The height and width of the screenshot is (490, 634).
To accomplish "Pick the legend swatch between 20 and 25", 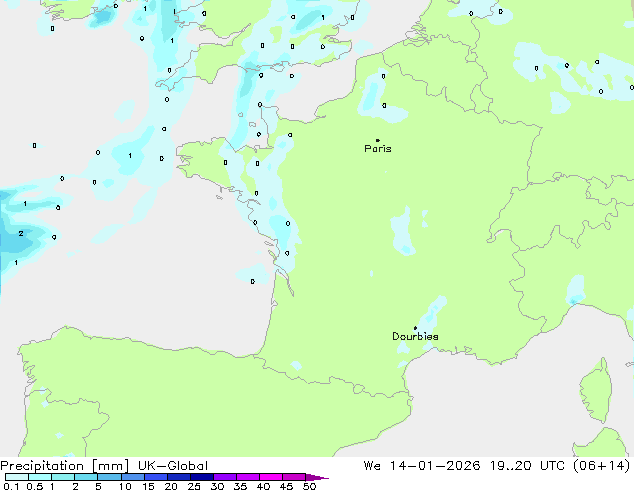I will (x=178, y=477).
